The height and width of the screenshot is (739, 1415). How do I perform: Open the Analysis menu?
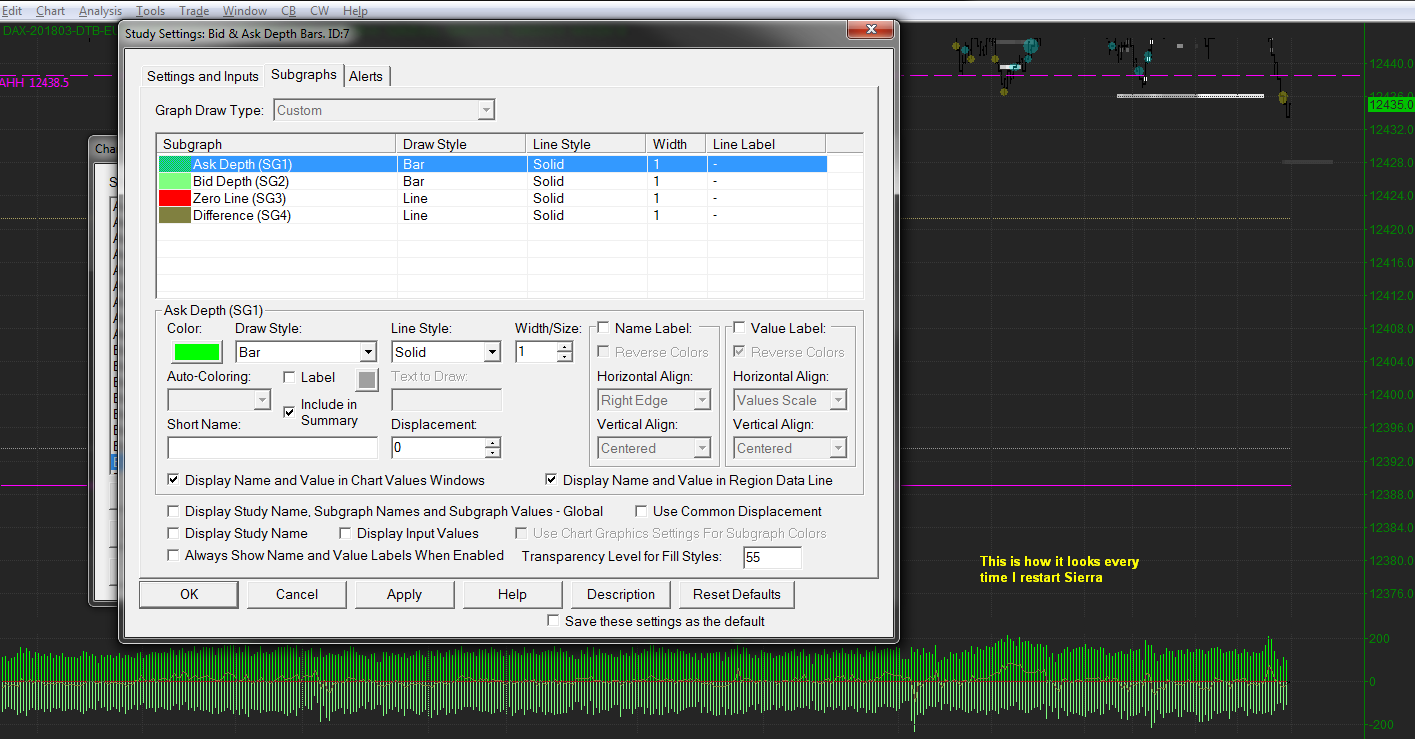pos(100,11)
